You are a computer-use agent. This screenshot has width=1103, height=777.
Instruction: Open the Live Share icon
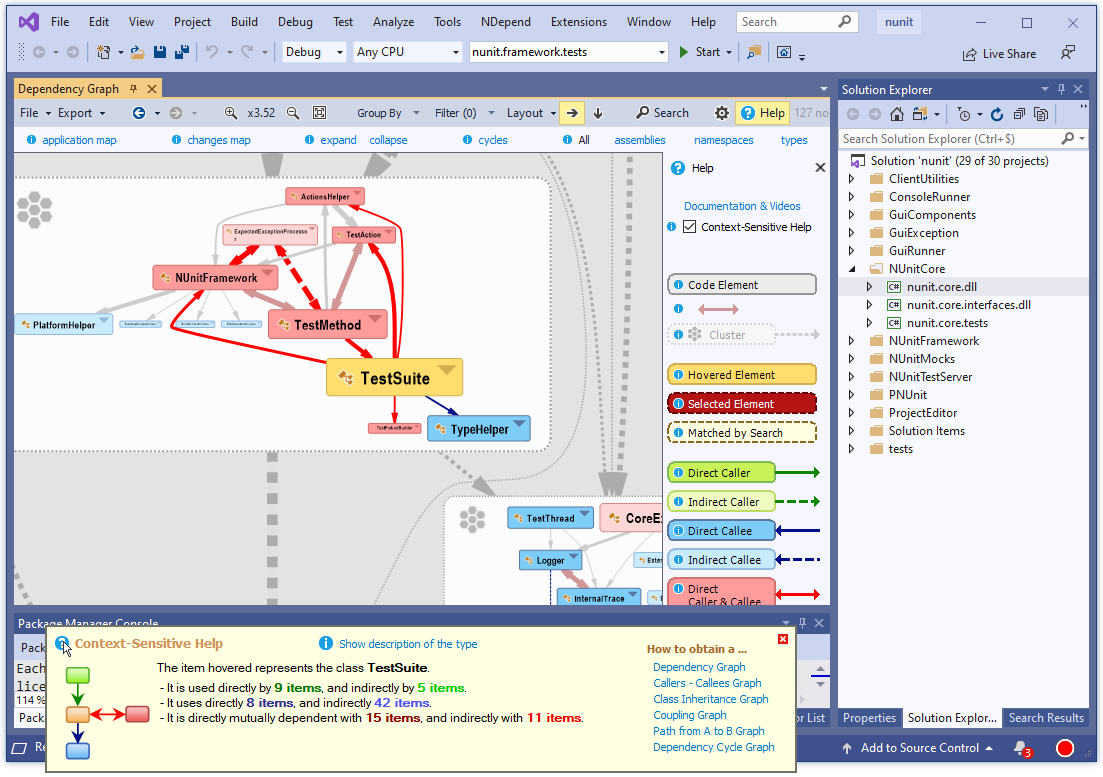coord(969,54)
